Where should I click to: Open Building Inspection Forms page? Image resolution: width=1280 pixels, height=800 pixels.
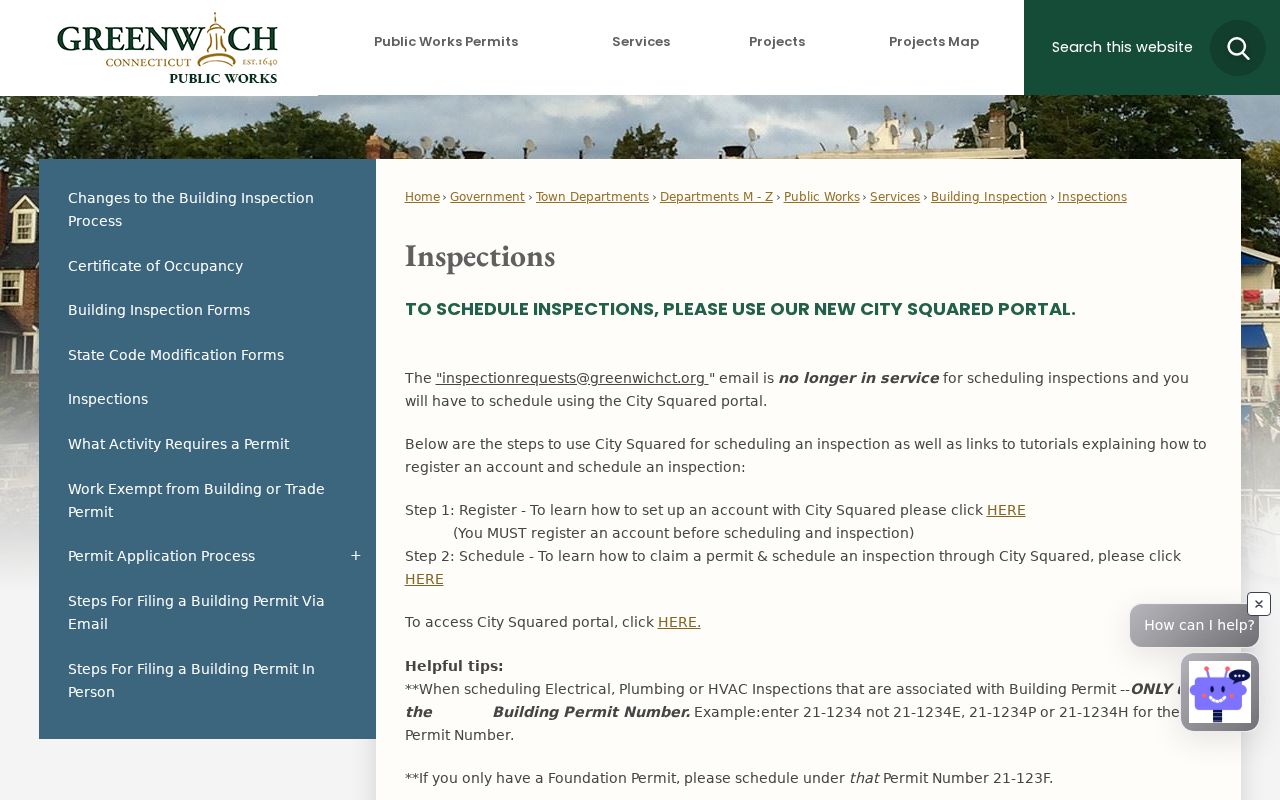click(207, 310)
